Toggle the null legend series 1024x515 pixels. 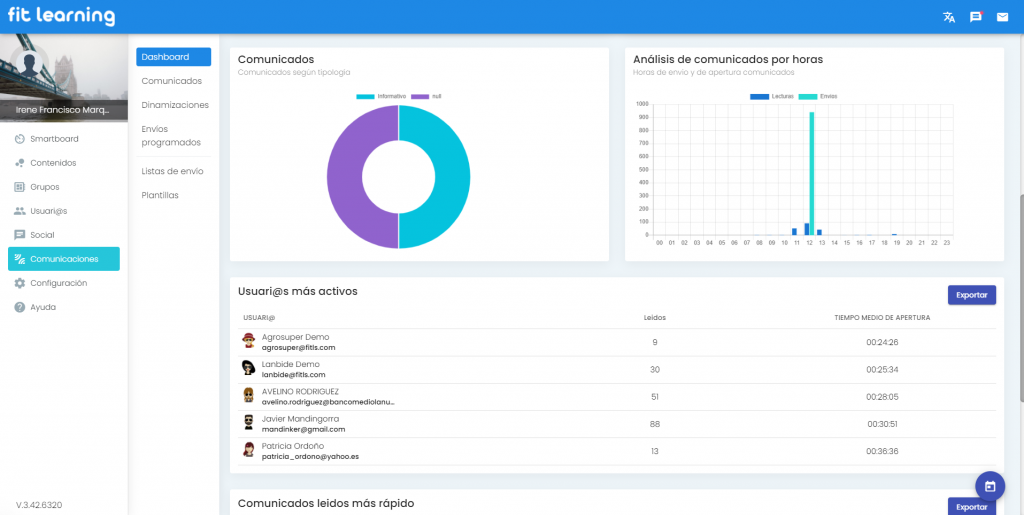click(428, 96)
